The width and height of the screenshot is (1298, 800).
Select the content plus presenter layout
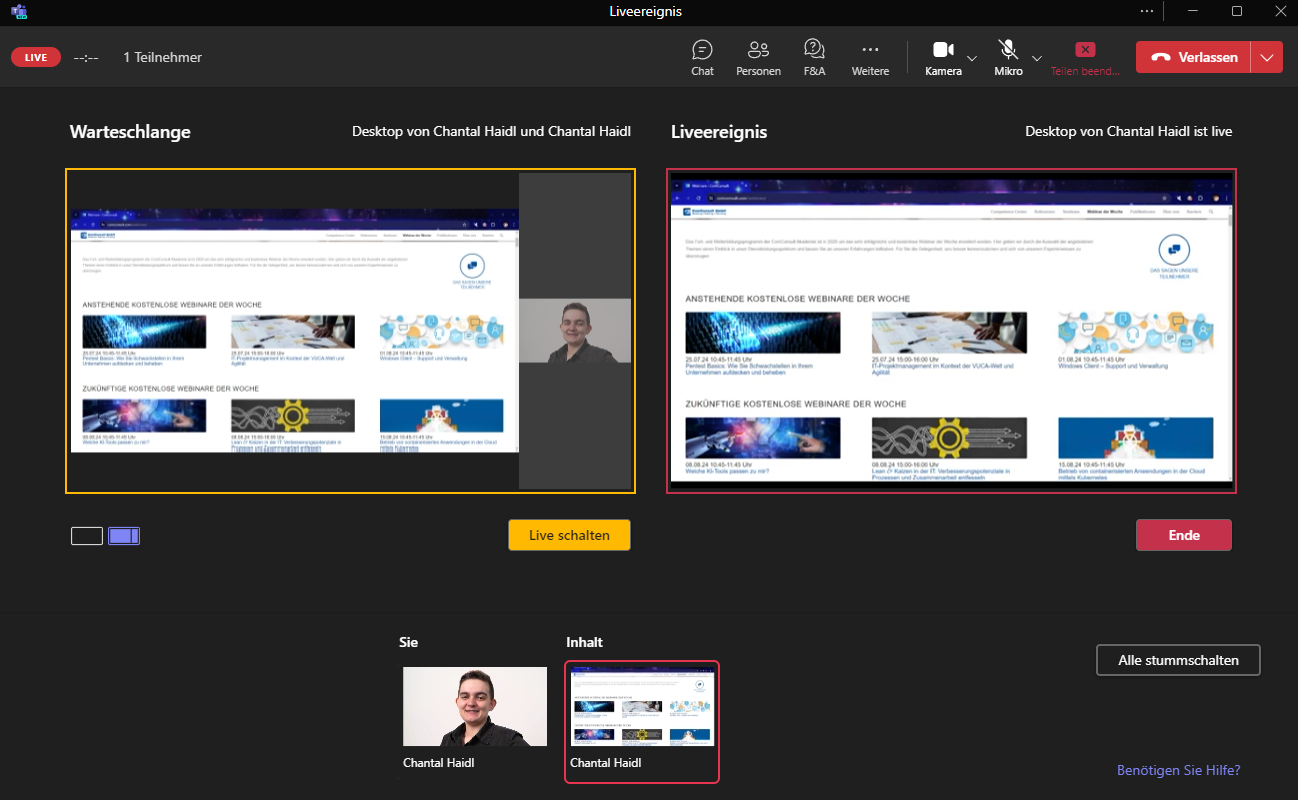point(124,536)
